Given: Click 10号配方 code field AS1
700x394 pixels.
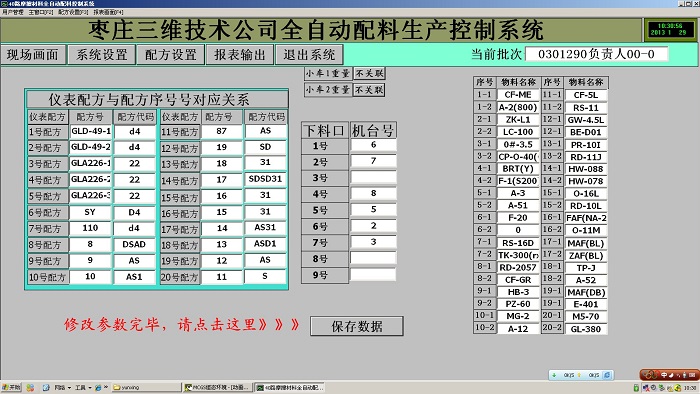Looking at the screenshot, I should tap(134, 277).
